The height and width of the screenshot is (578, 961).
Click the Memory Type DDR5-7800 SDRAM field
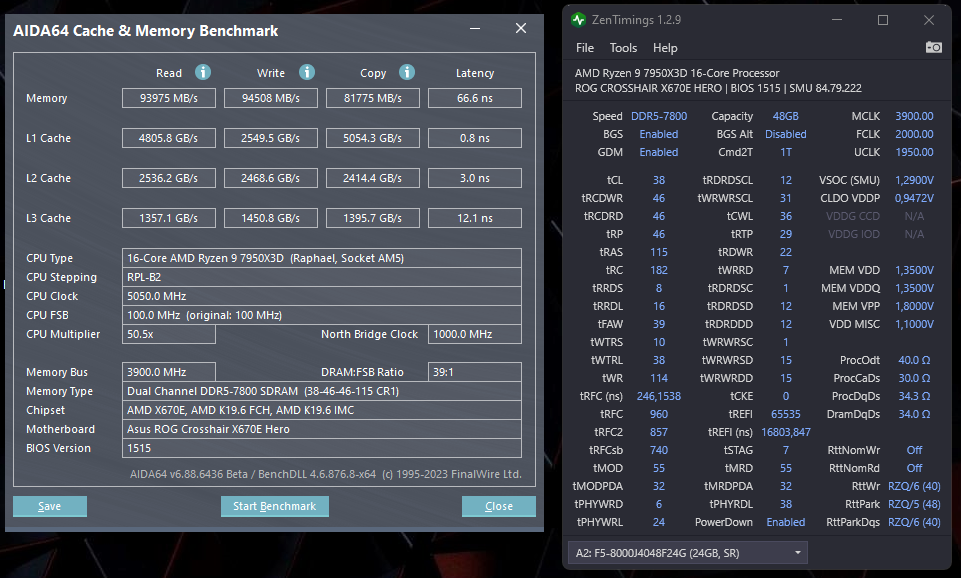click(x=322, y=391)
